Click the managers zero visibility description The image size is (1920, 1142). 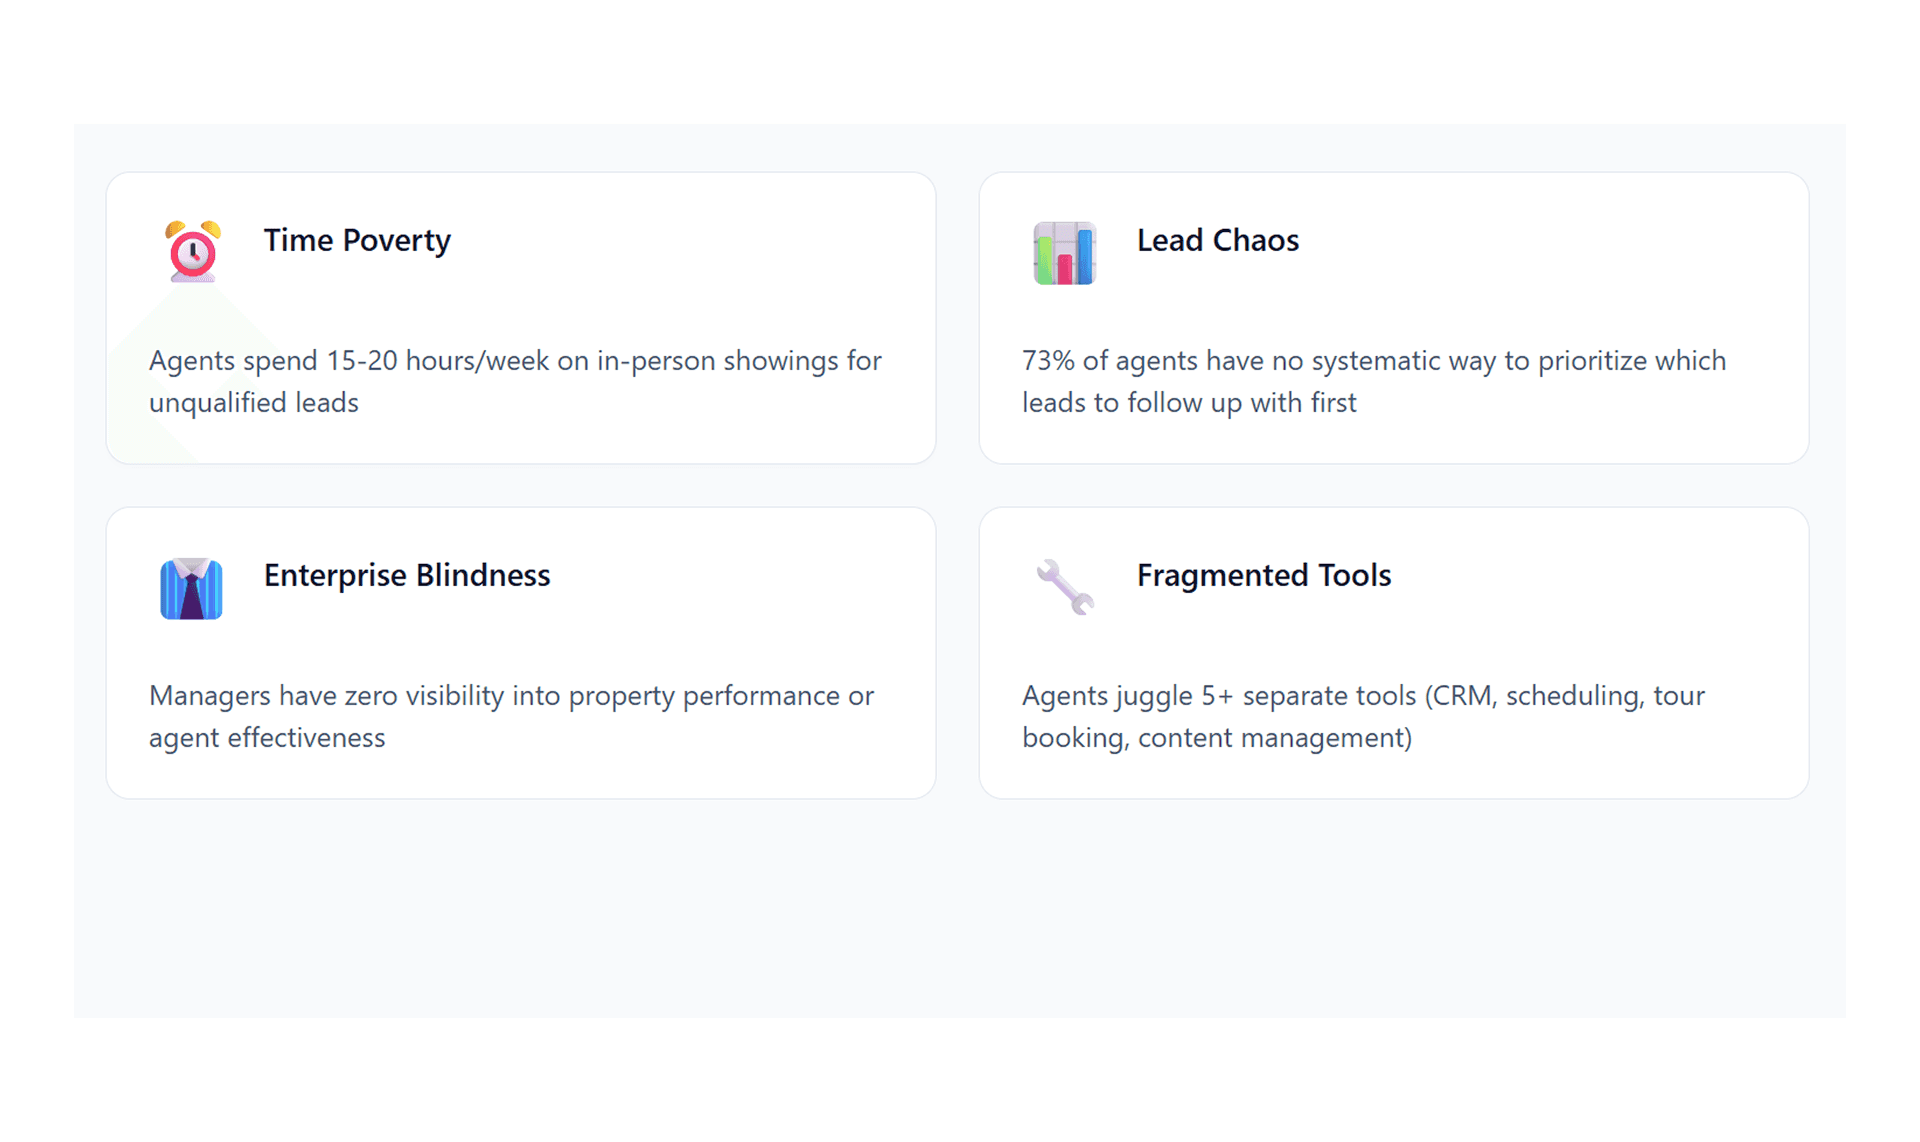[x=511, y=716]
